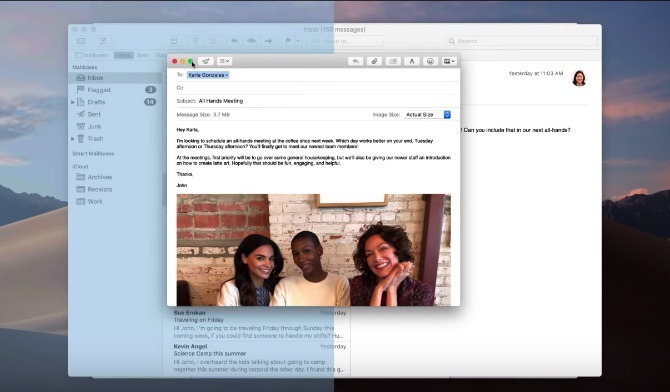
Task: Click the Archive icon in main Mail toolbar
Action: pos(173,41)
